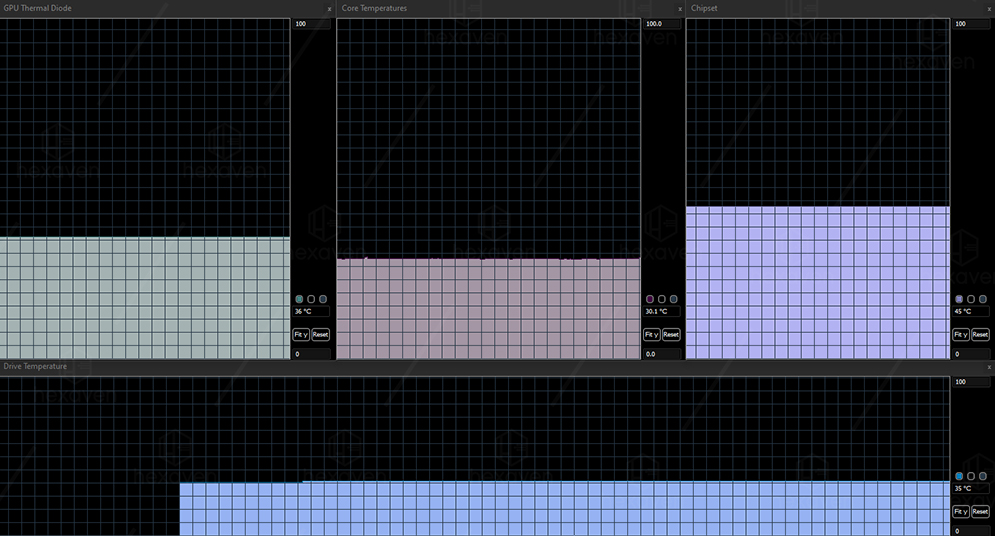Reset the Core Temperatures graph scale
This screenshot has height=536, width=995.
671,335
